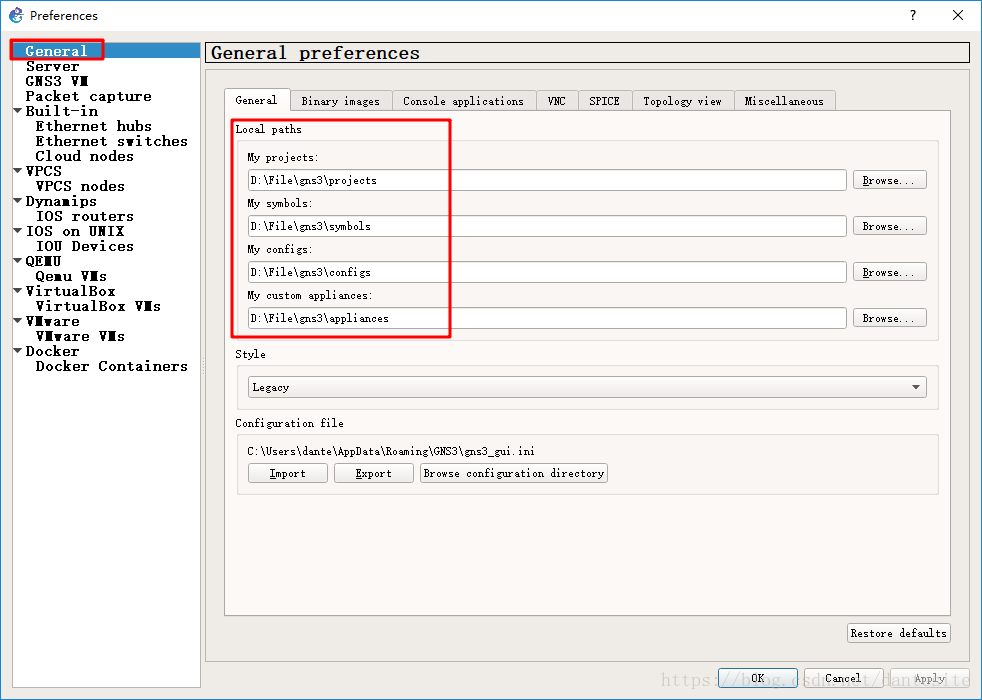Image resolution: width=982 pixels, height=700 pixels.
Task: Open VMware VMs settings
Action: 80,337
